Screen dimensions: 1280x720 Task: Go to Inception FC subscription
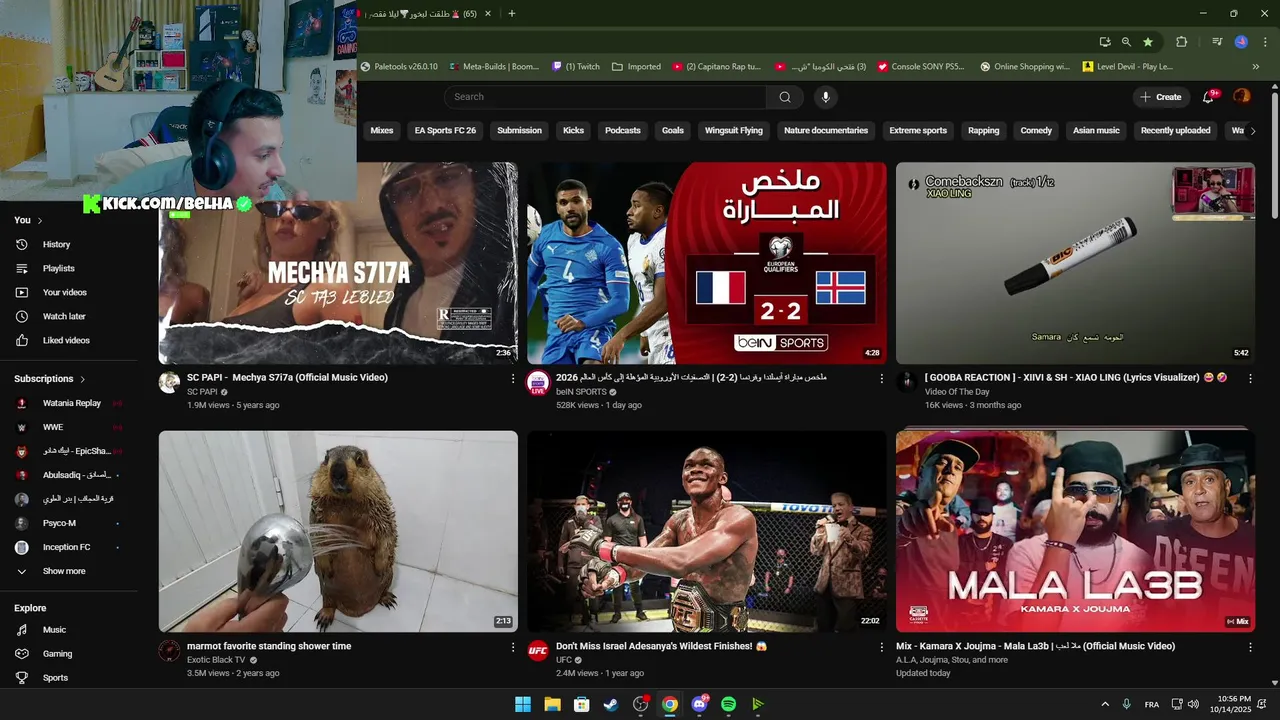(68, 547)
